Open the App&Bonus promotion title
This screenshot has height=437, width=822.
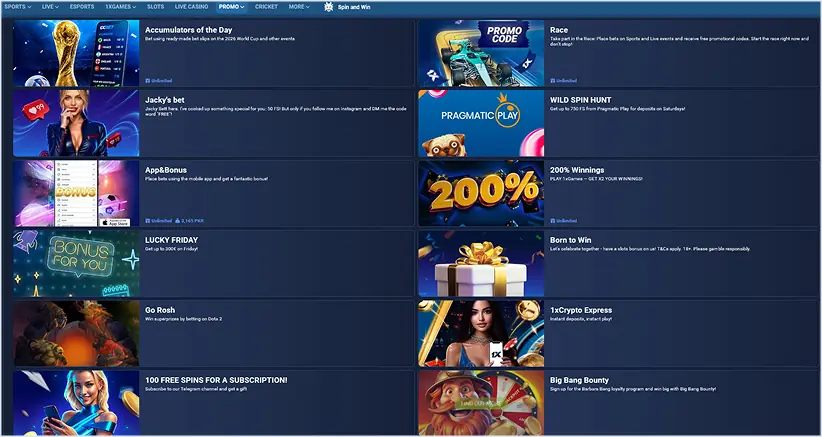(x=166, y=170)
